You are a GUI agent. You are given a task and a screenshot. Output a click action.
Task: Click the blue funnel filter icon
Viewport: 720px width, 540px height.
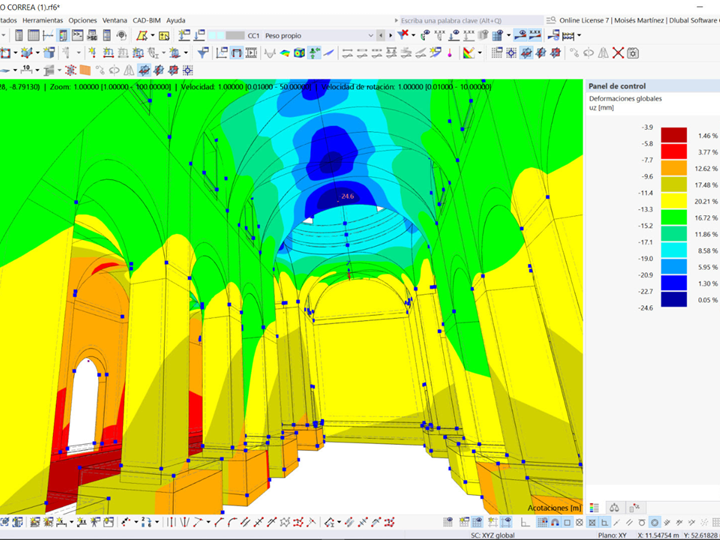[x=202, y=53]
